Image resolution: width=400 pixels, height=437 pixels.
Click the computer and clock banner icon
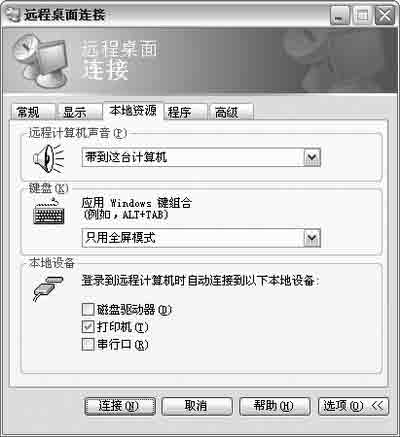tap(41, 60)
